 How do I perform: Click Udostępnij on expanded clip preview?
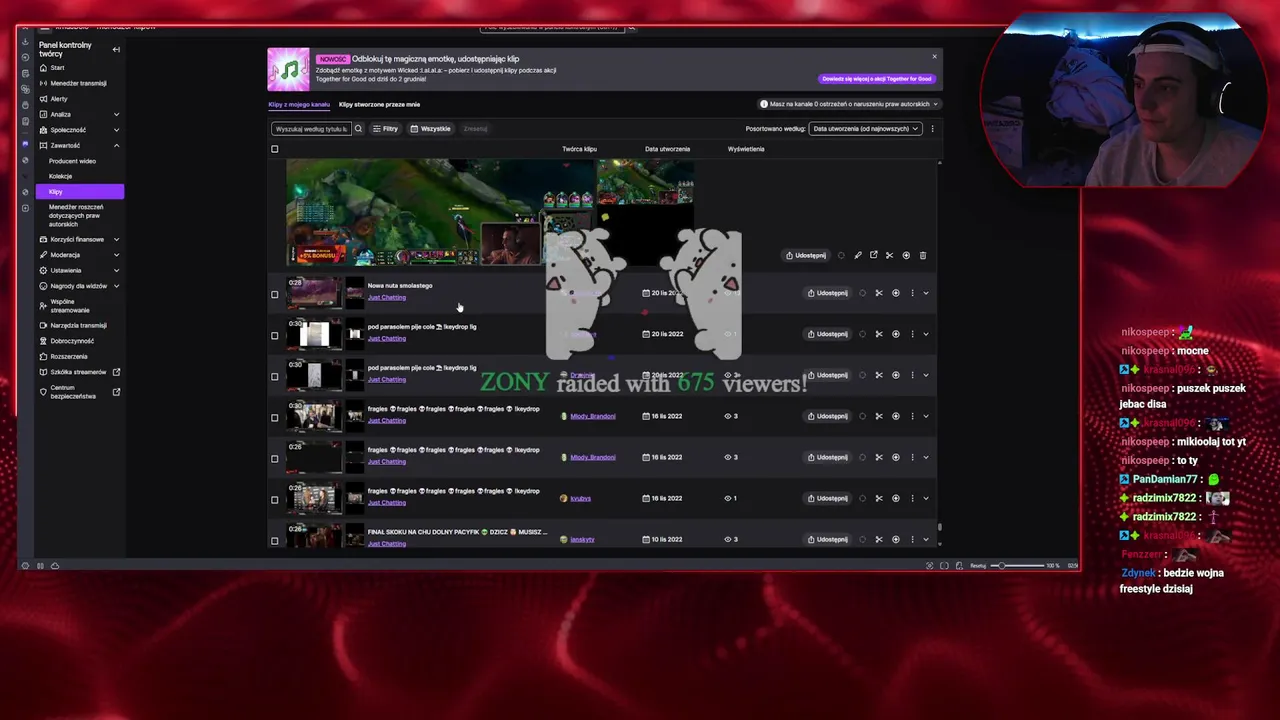pos(806,255)
